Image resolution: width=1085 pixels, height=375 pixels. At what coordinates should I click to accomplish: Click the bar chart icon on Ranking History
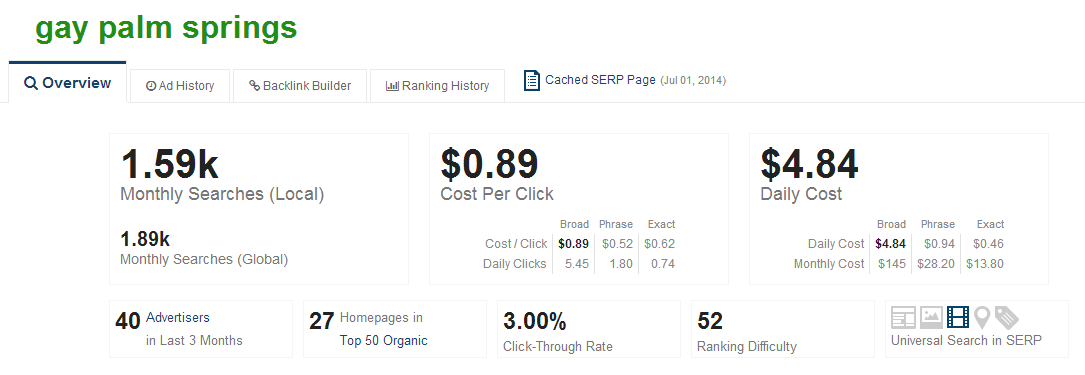[392, 86]
